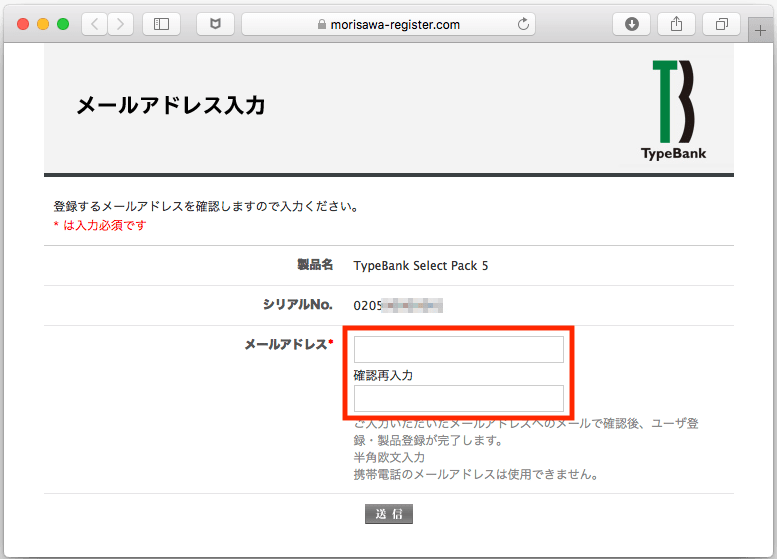Open the shield extension icon
777x559 pixels.
click(215, 24)
